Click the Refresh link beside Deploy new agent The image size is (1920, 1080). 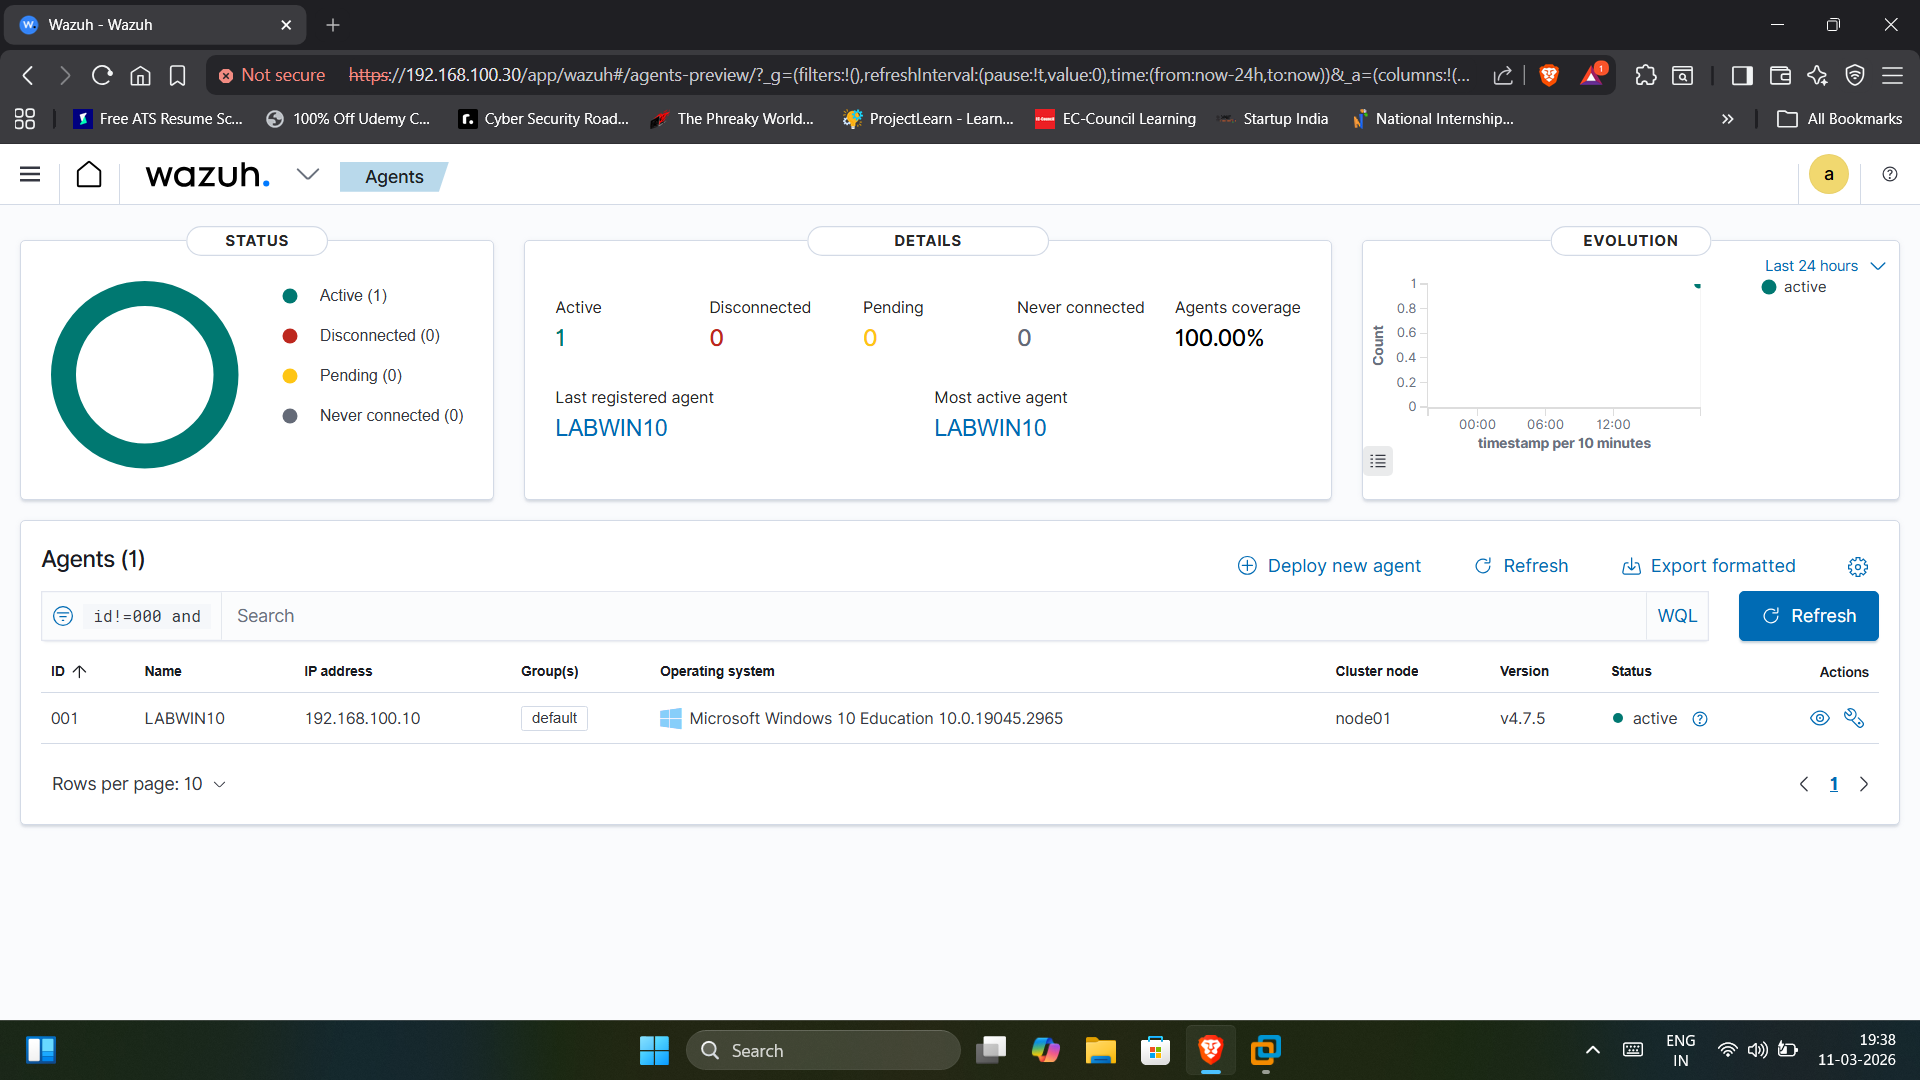[1521, 566]
